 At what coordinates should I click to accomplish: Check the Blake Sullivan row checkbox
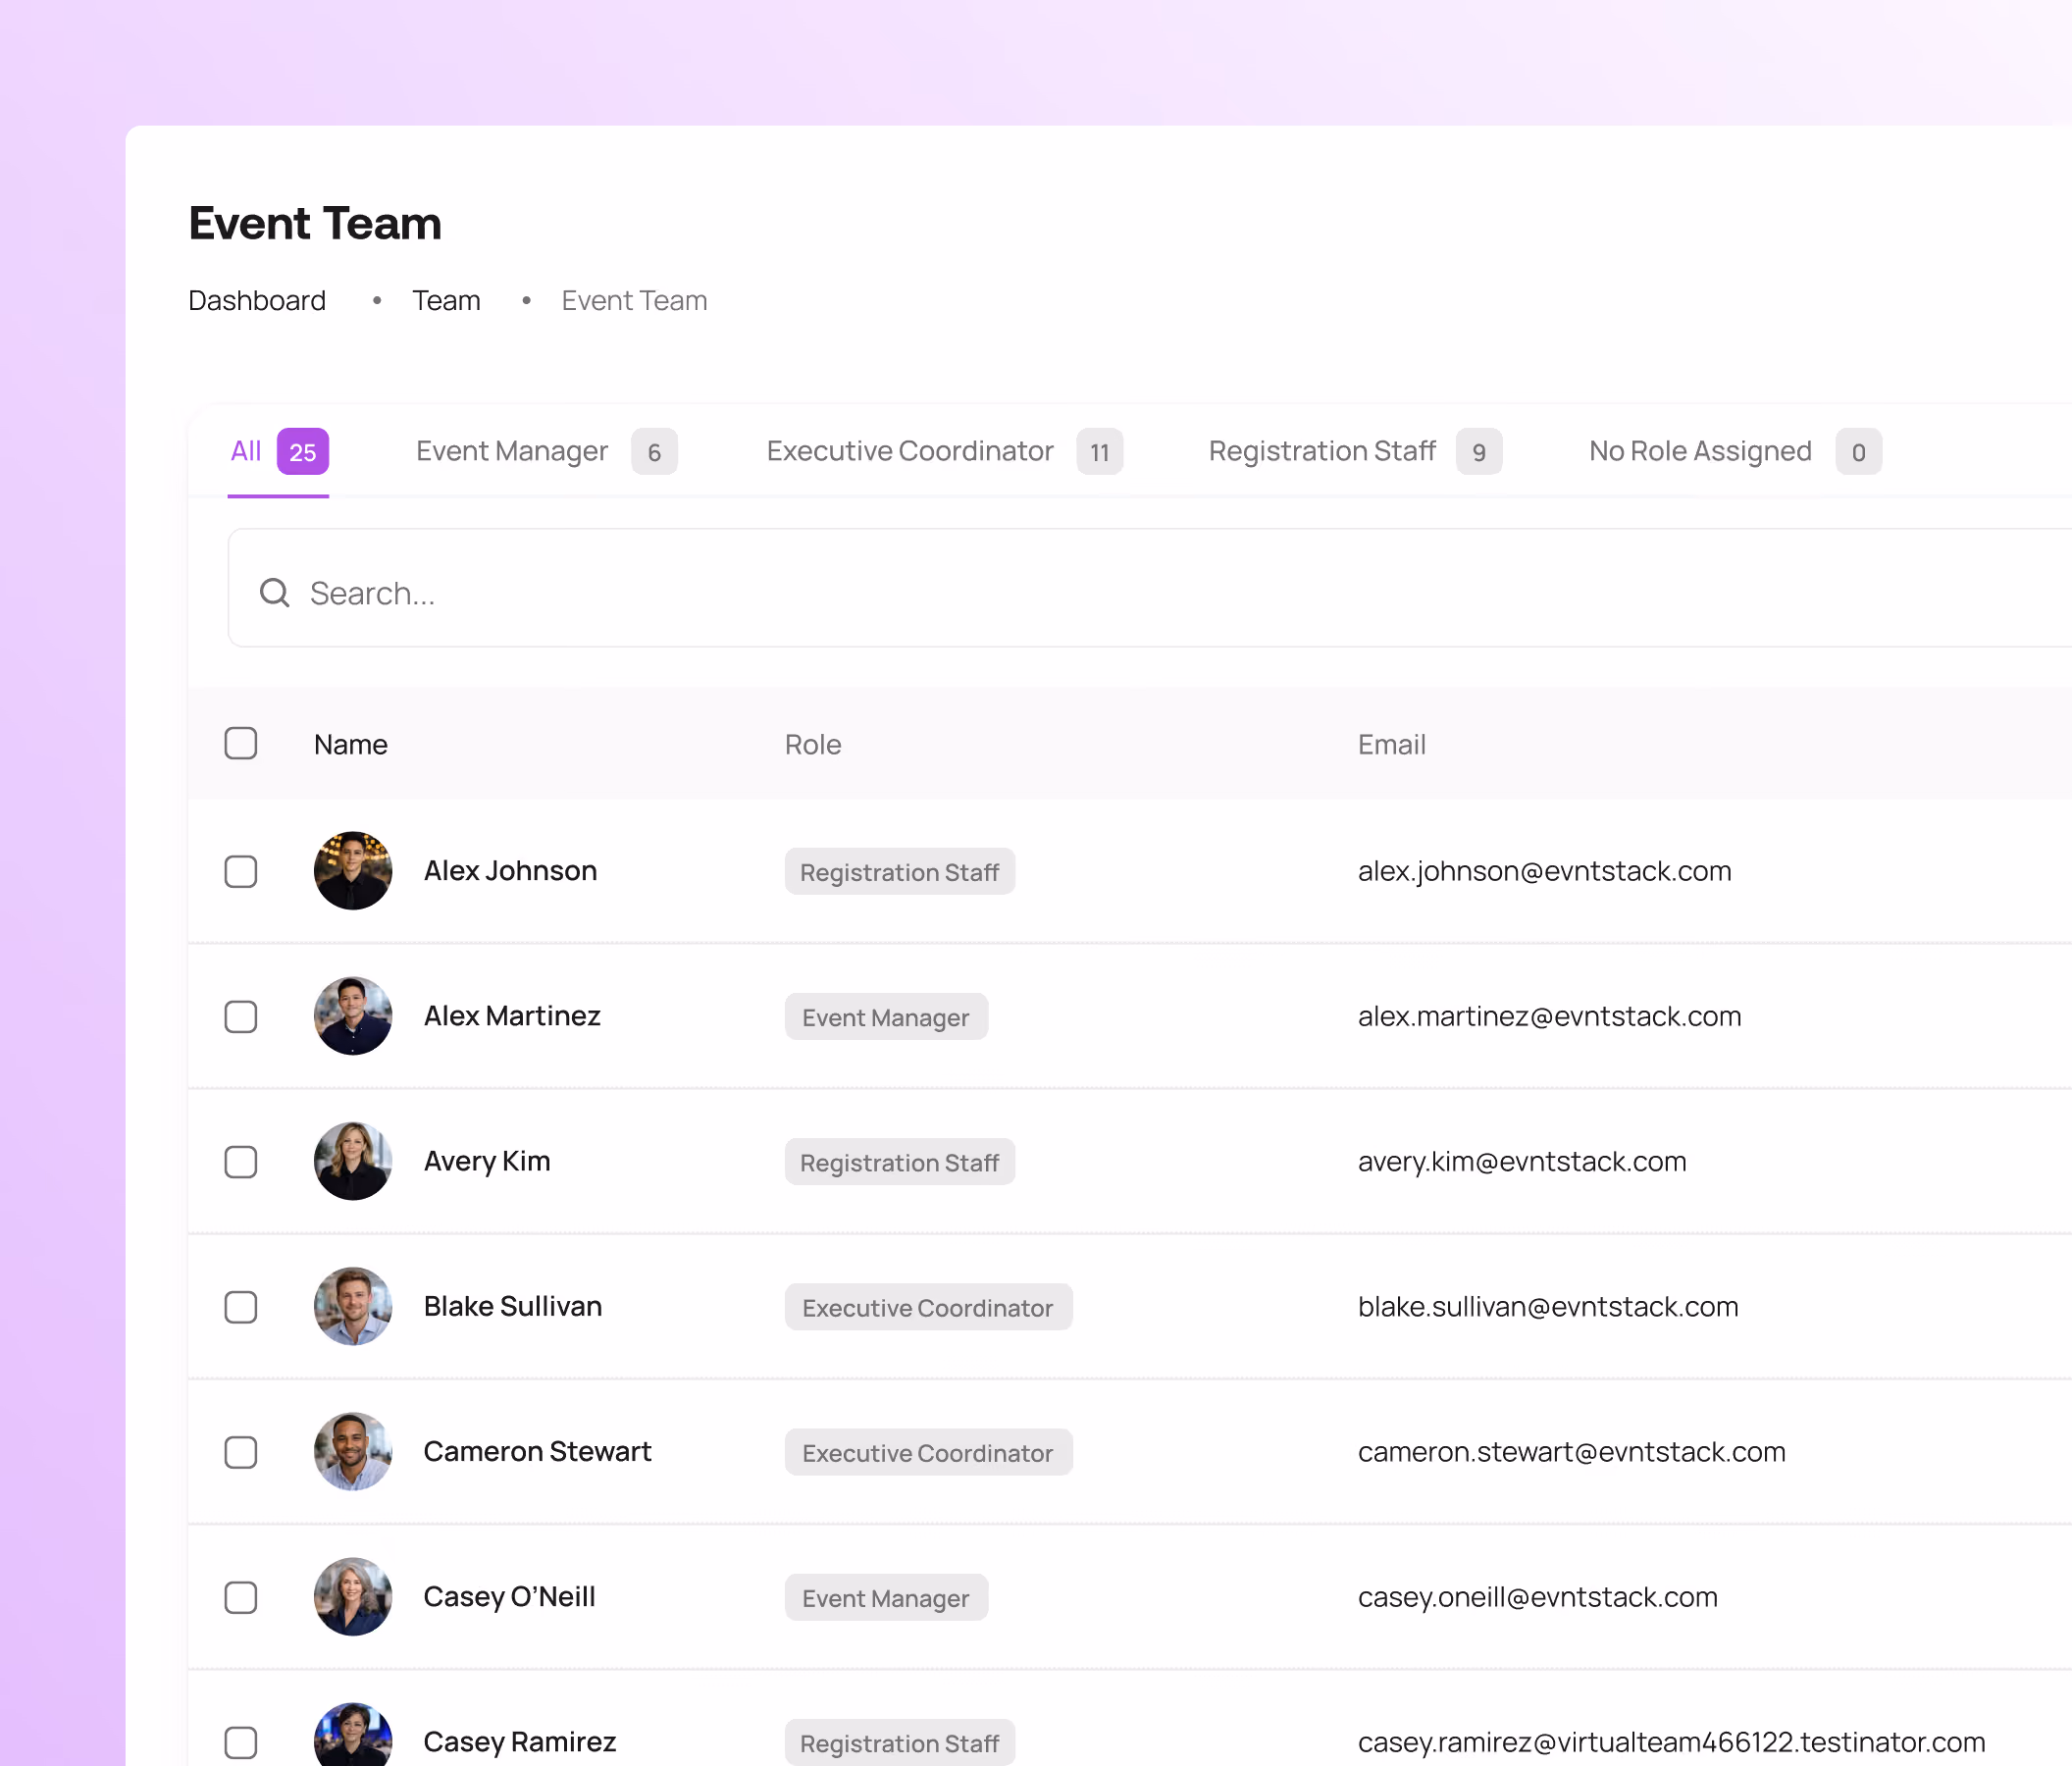pos(241,1306)
